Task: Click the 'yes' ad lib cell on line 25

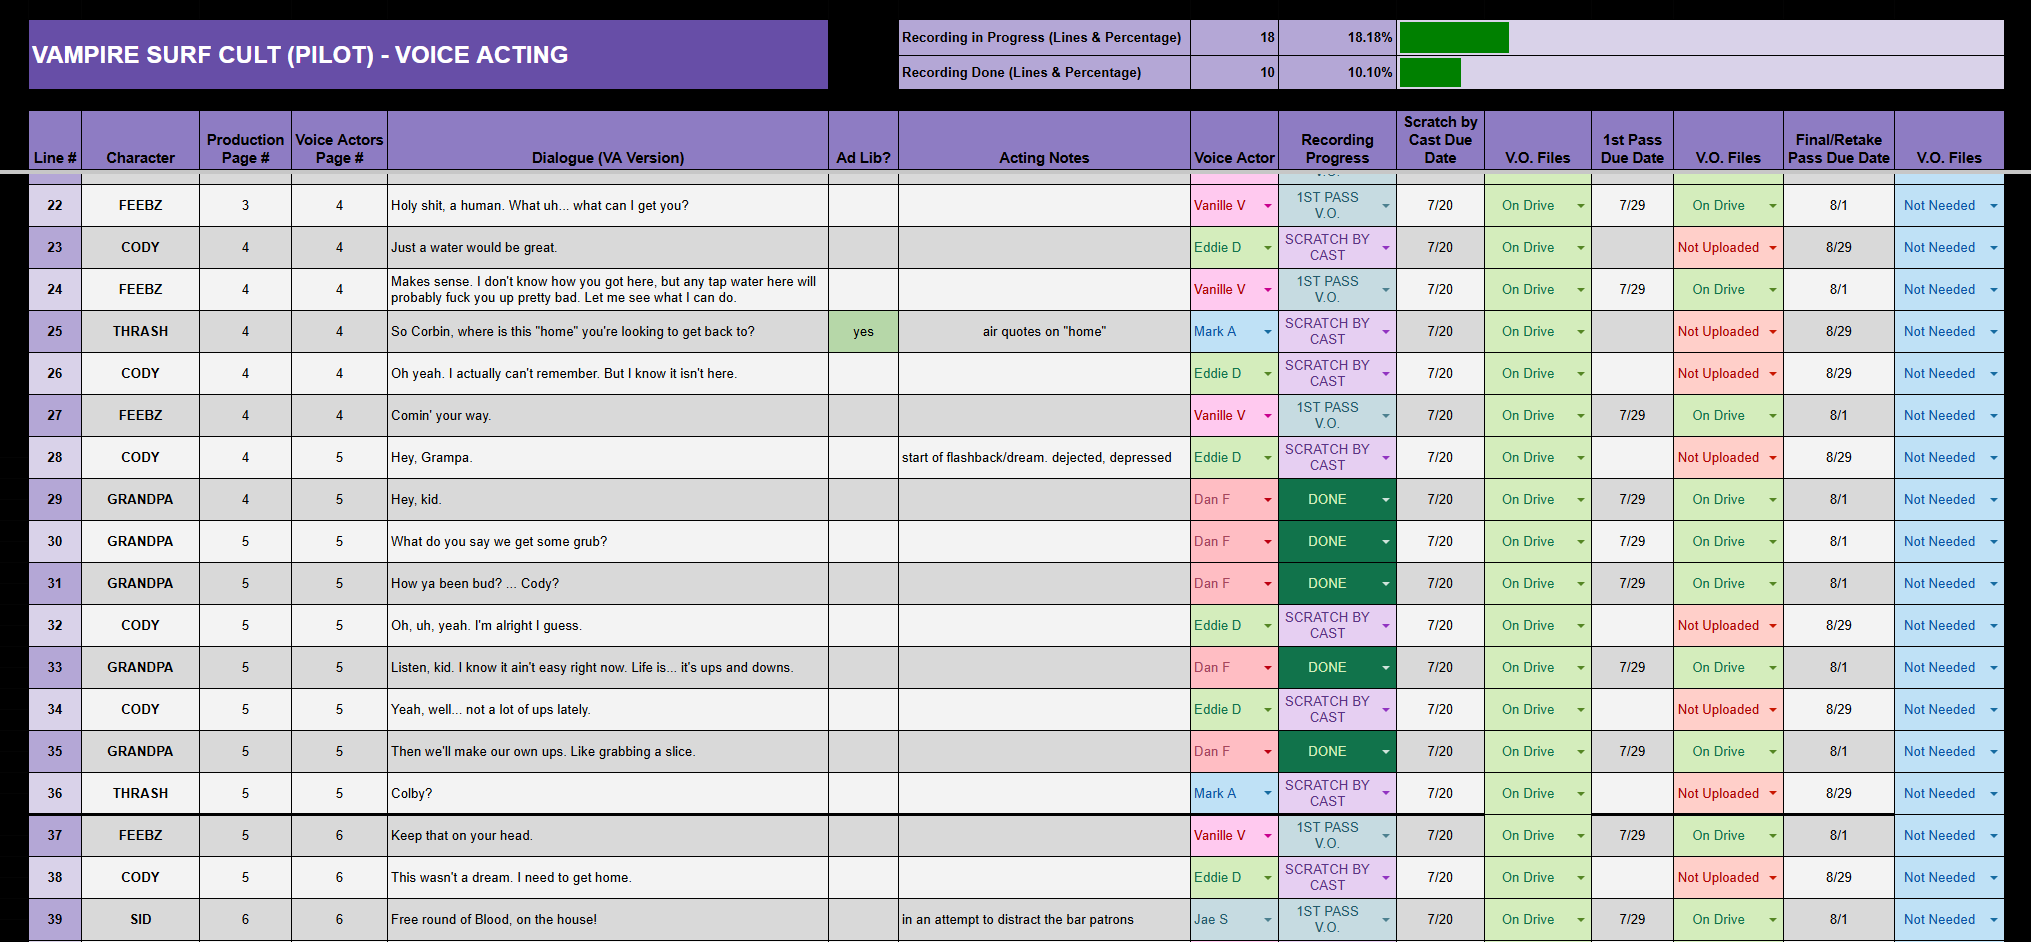Action: click(863, 332)
